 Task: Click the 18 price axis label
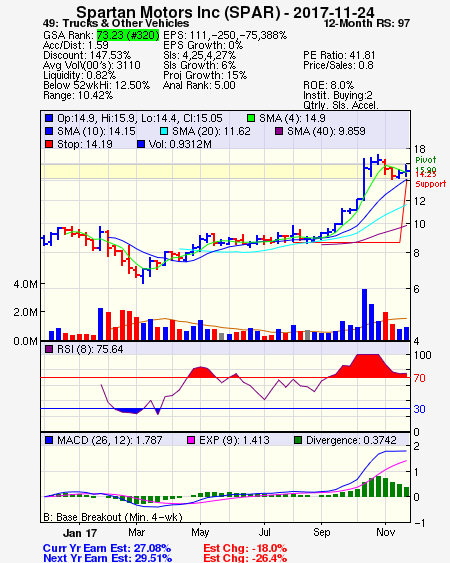(x=419, y=149)
